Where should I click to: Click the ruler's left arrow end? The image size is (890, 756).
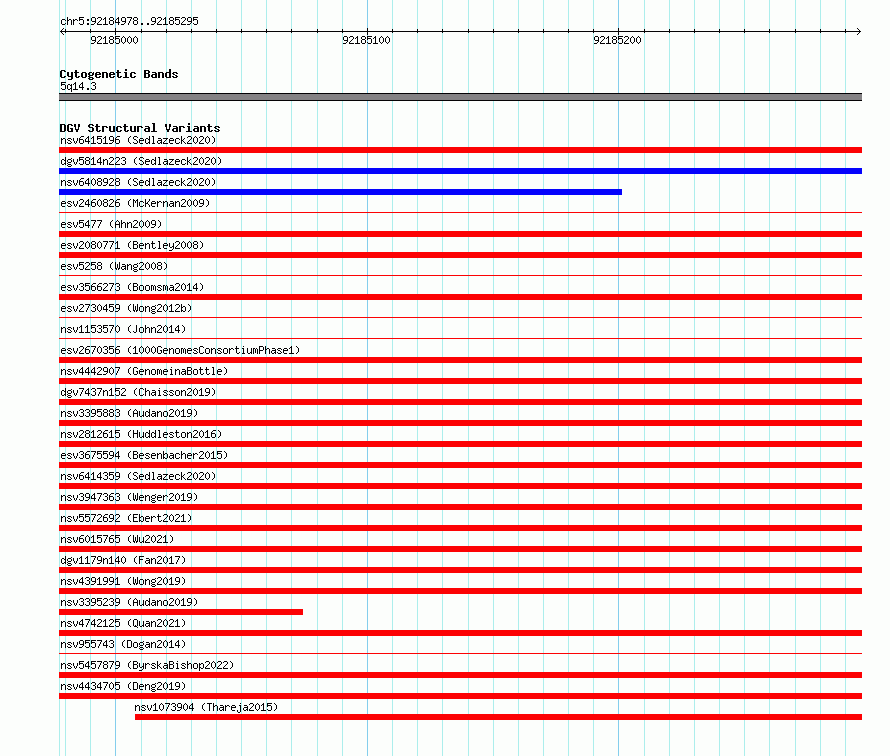click(x=62, y=31)
